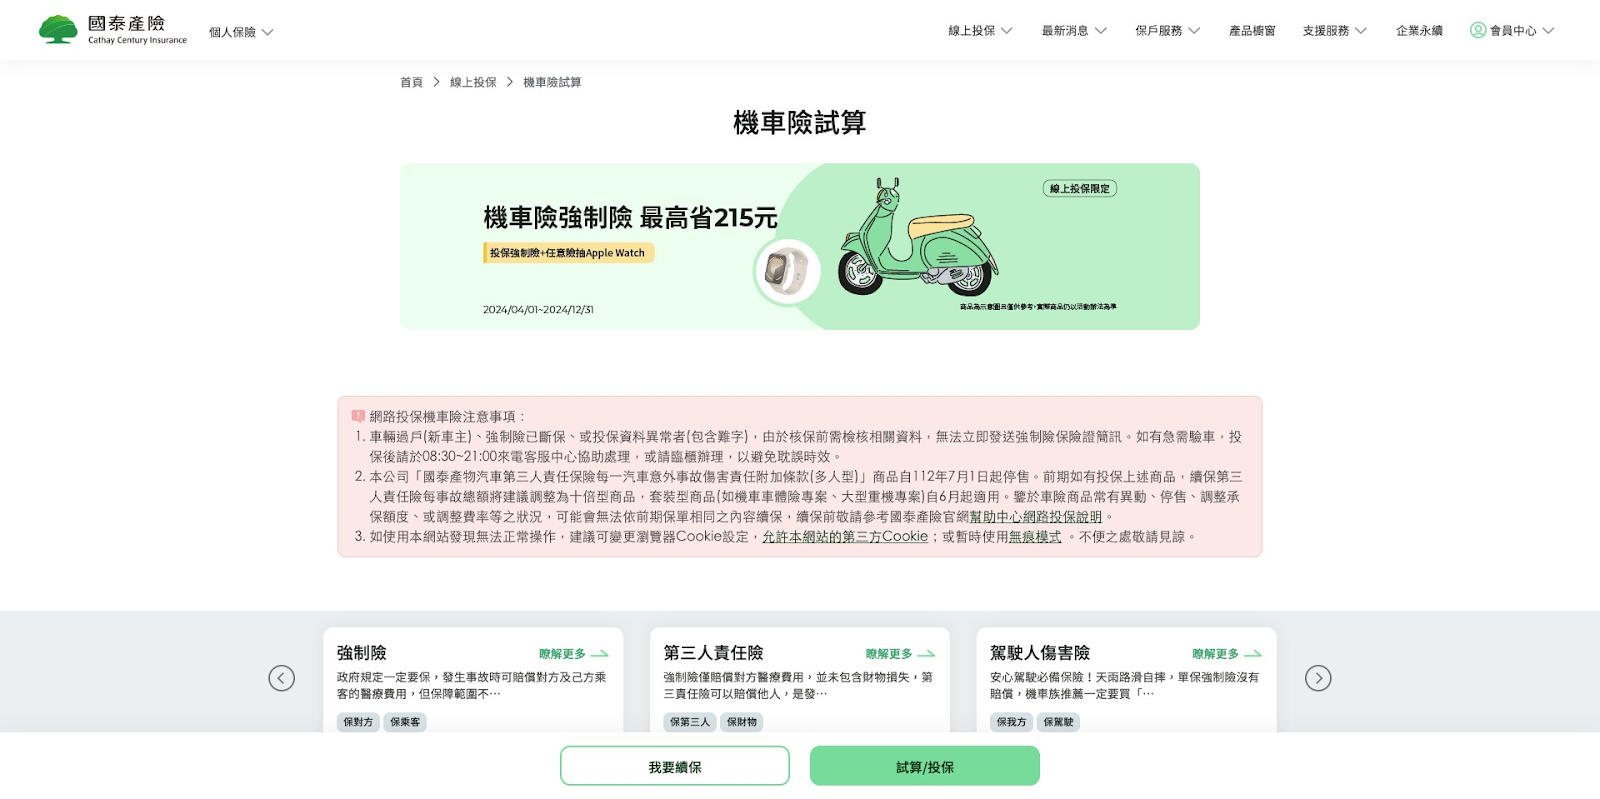This screenshot has height=799, width=1600.
Task: Click the 網路投保機車險注意事項 notice heading
Action: point(448,416)
